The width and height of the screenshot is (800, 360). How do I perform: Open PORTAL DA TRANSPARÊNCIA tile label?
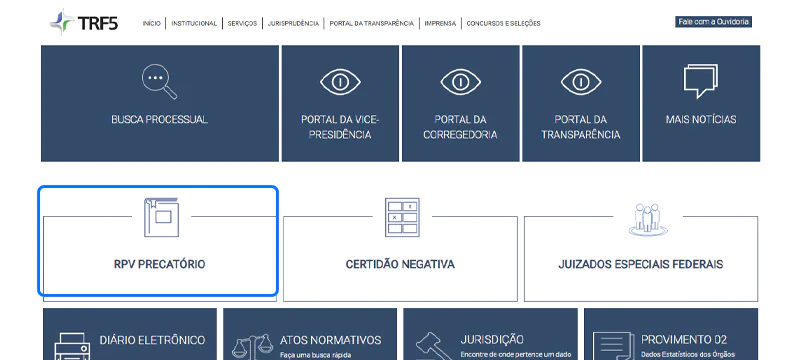[x=581, y=127]
